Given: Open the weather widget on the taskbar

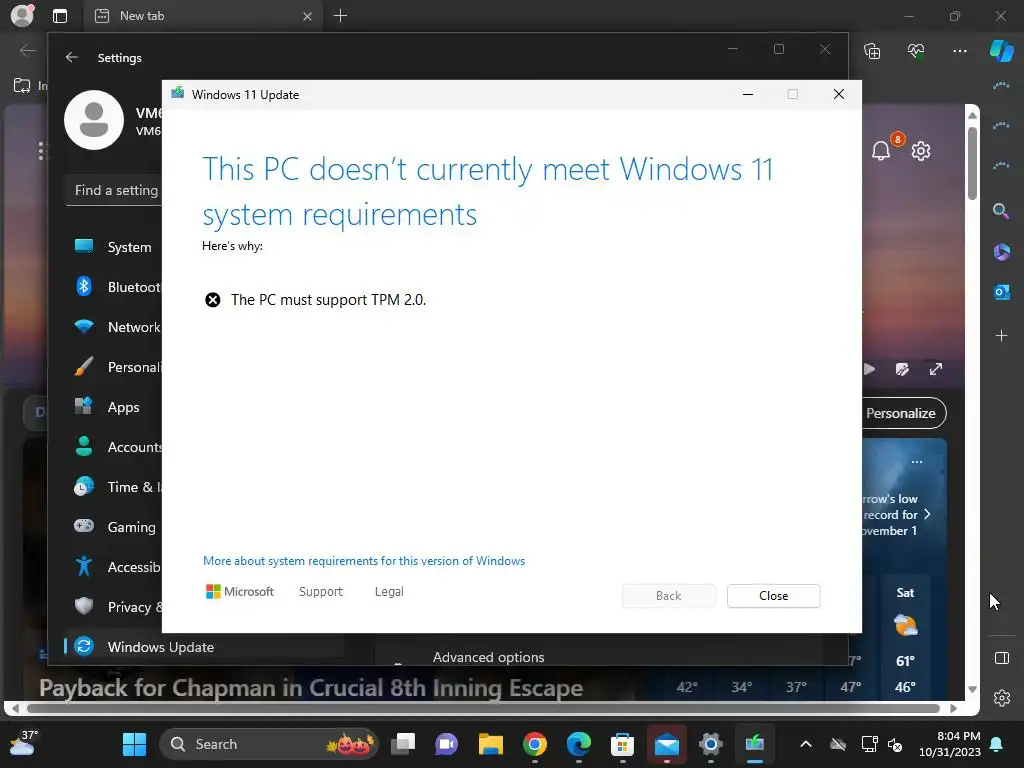Looking at the screenshot, I should point(23,743).
